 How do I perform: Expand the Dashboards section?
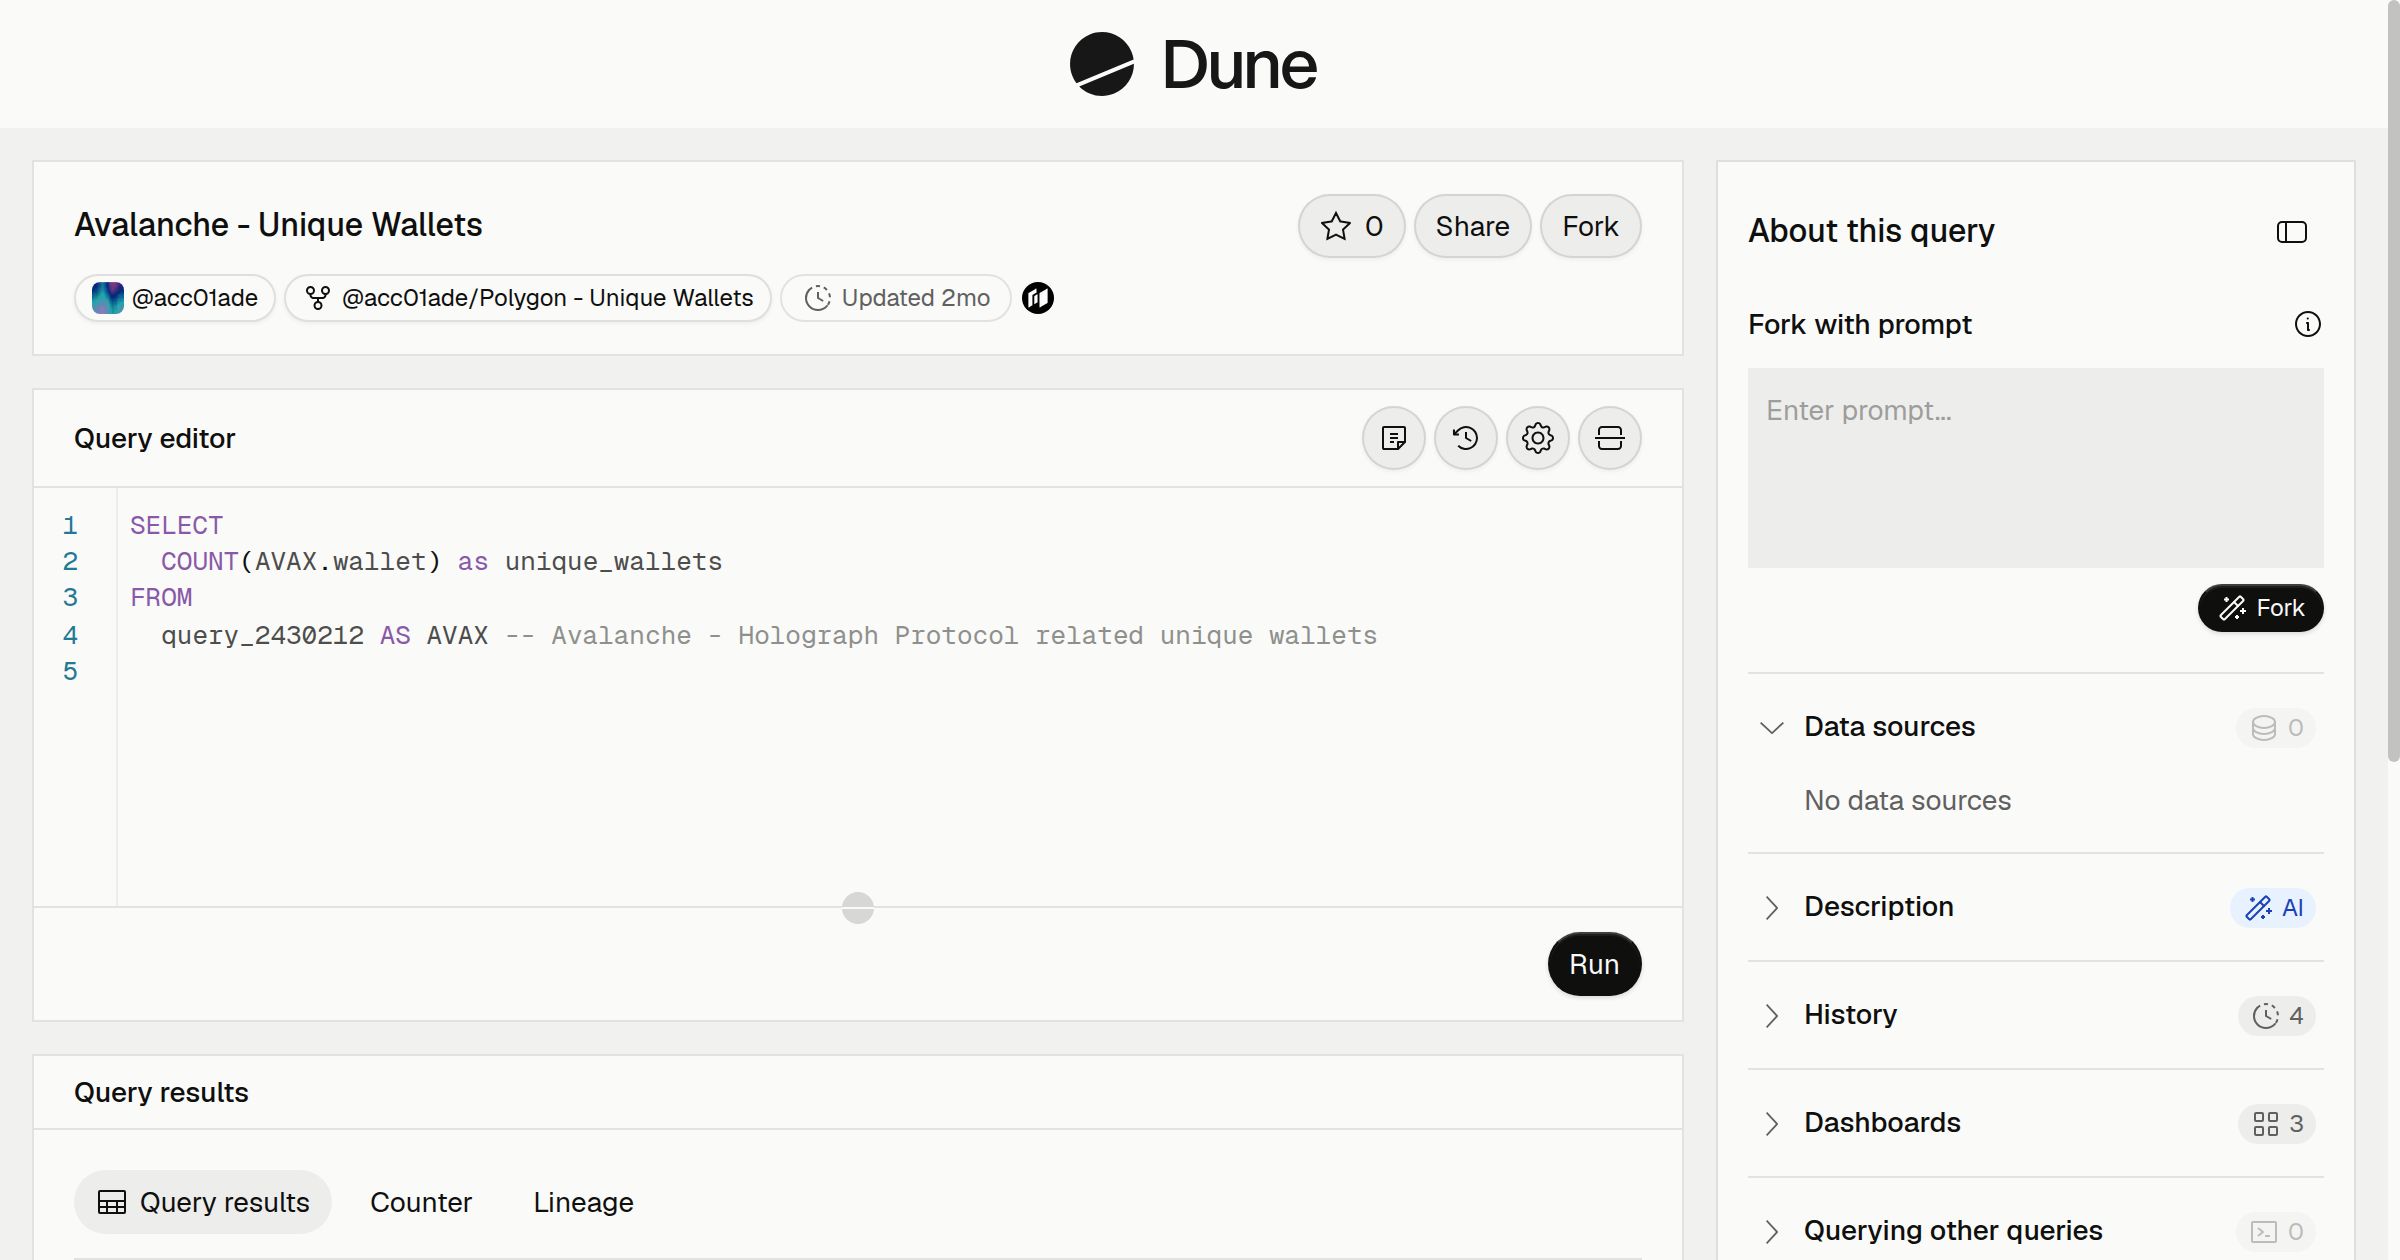1772,1123
